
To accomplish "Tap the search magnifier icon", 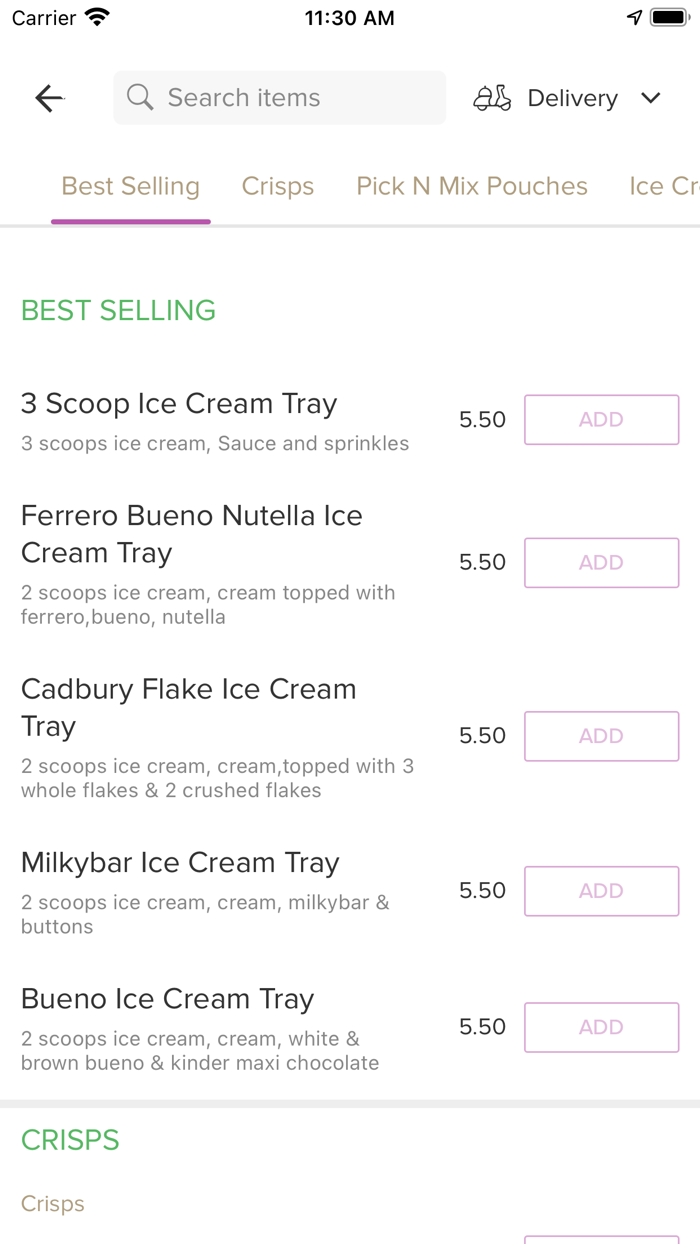I will 141,98.
